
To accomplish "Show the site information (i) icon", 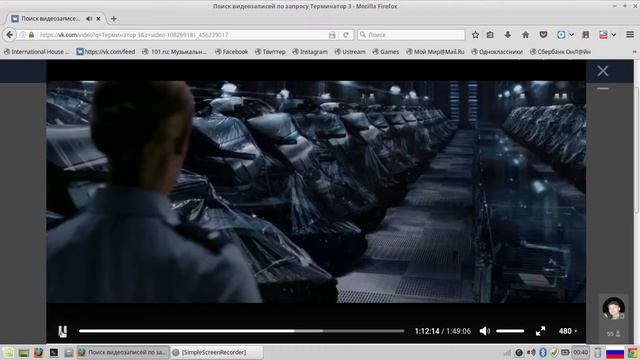I will tap(23, 35).
